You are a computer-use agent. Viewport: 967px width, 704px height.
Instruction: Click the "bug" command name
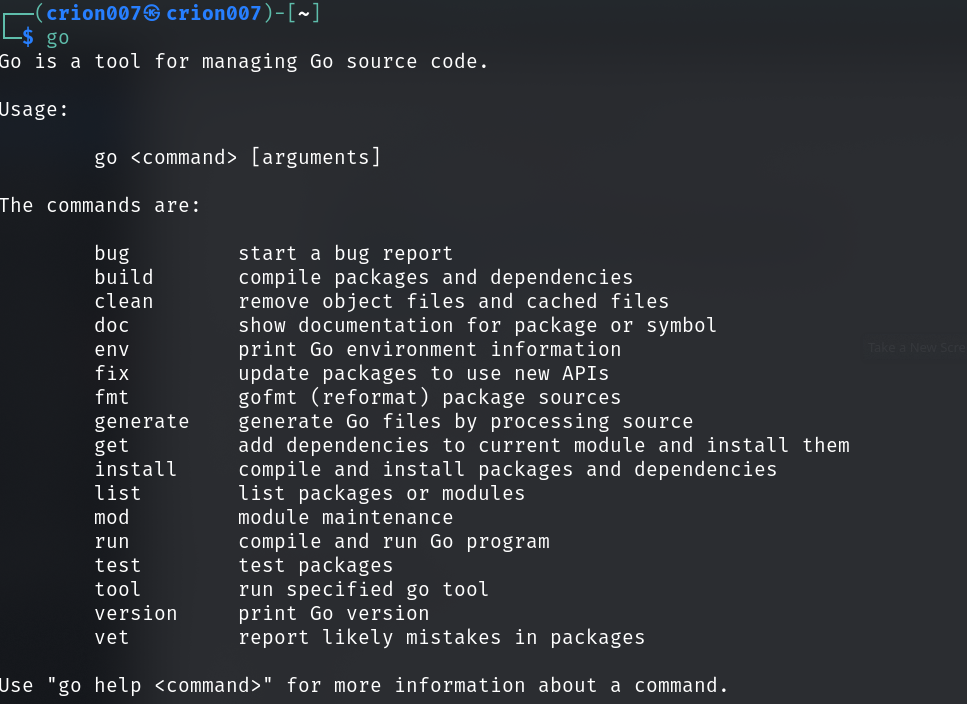coord(112,253)
